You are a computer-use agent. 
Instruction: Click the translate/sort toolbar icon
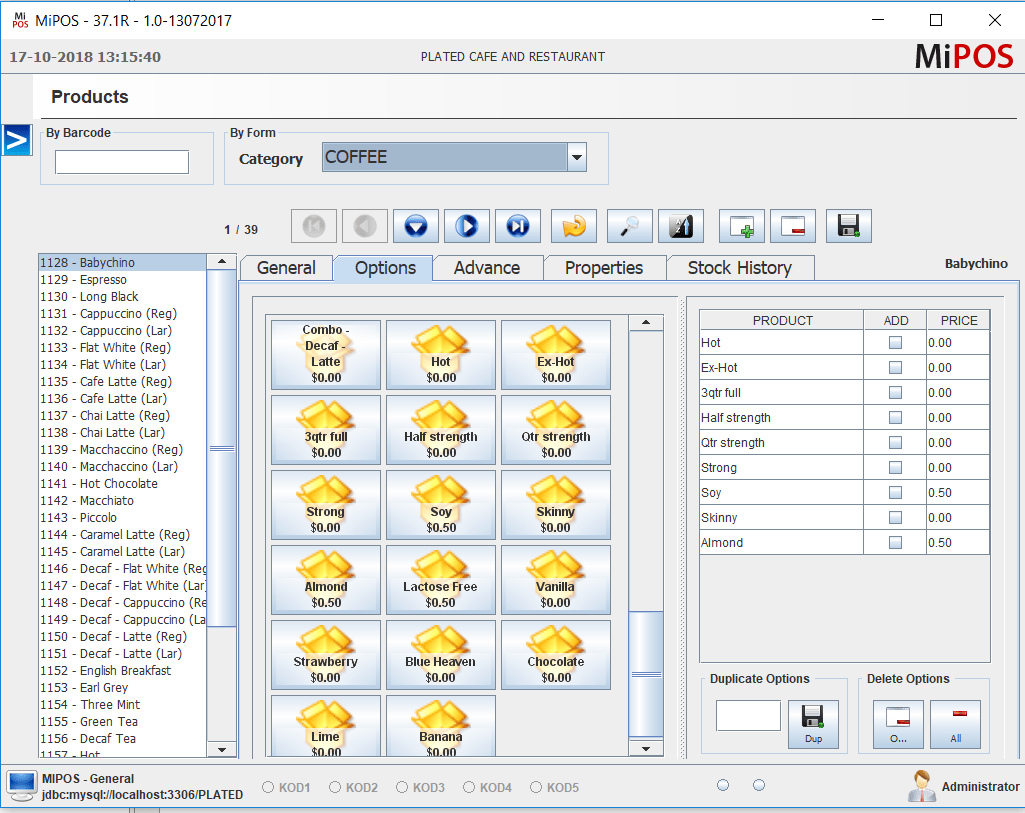tap(680, 226)
